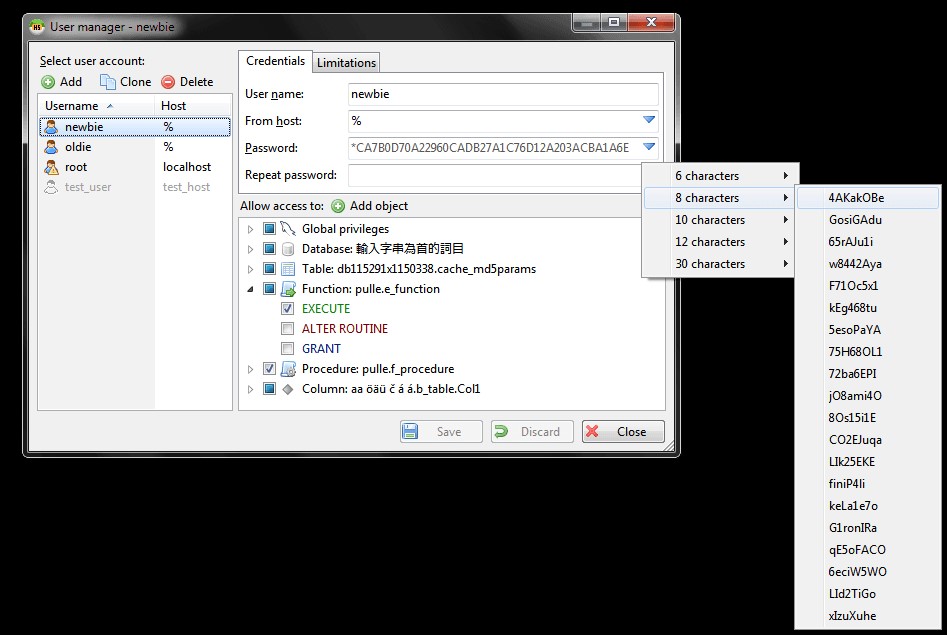This screenshot has width=947, height=635.
Task: Click the User name input field
Action: pyautogui.click(x=503, y=94)
